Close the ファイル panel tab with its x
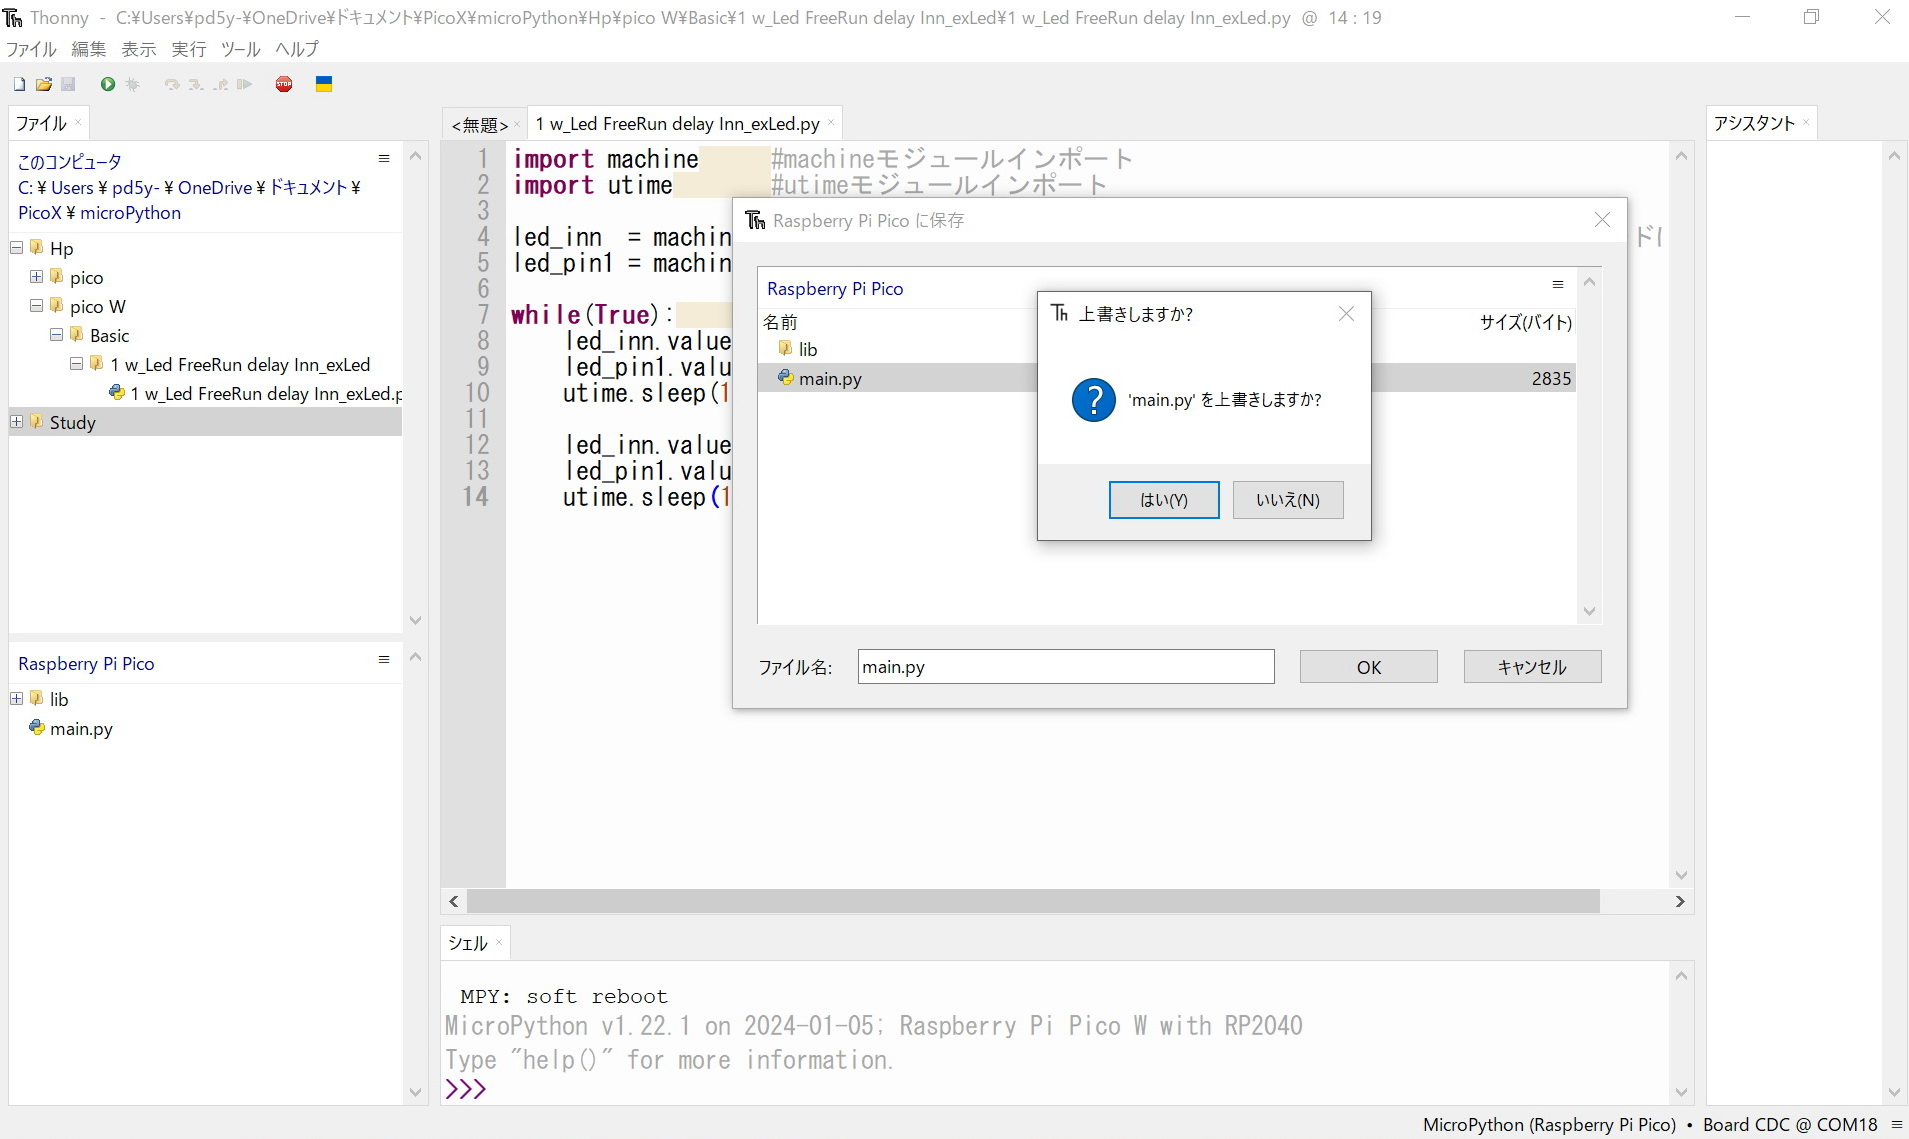 pos(78,122)
